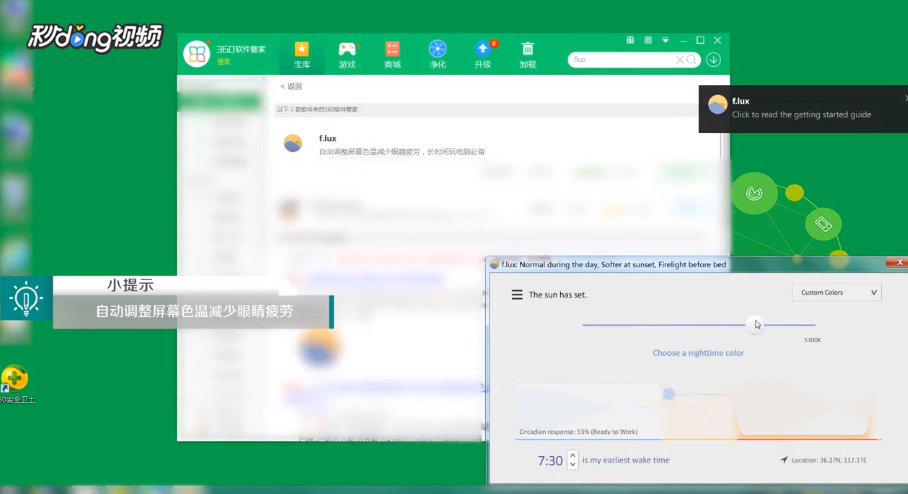Open the download manager arrow icon

[x=713, y=60]
